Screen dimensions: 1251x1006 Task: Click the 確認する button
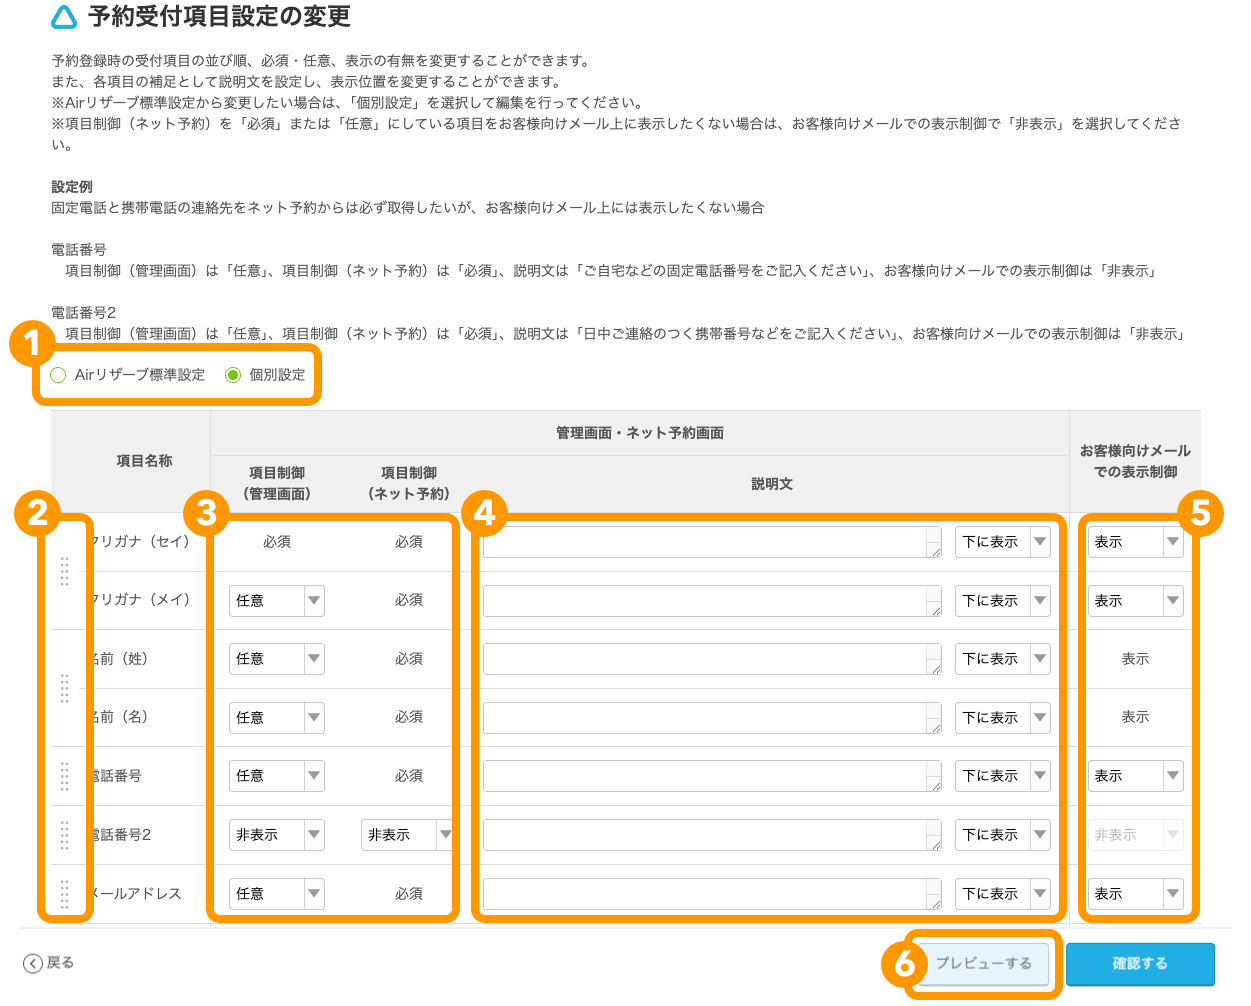point(1141,963)
